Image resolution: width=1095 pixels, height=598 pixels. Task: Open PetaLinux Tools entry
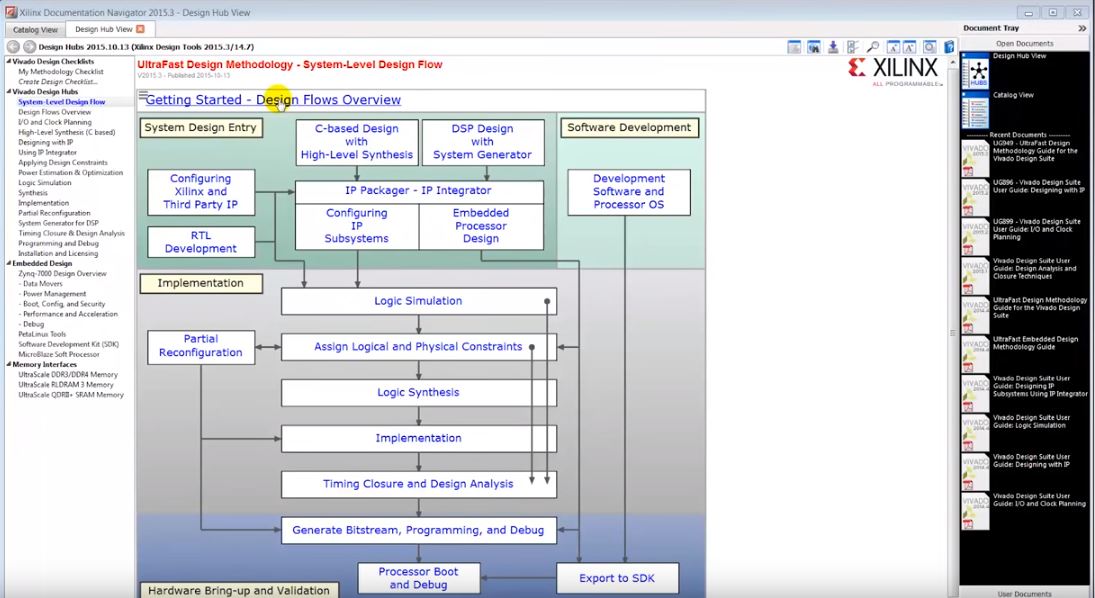(42, 334)
